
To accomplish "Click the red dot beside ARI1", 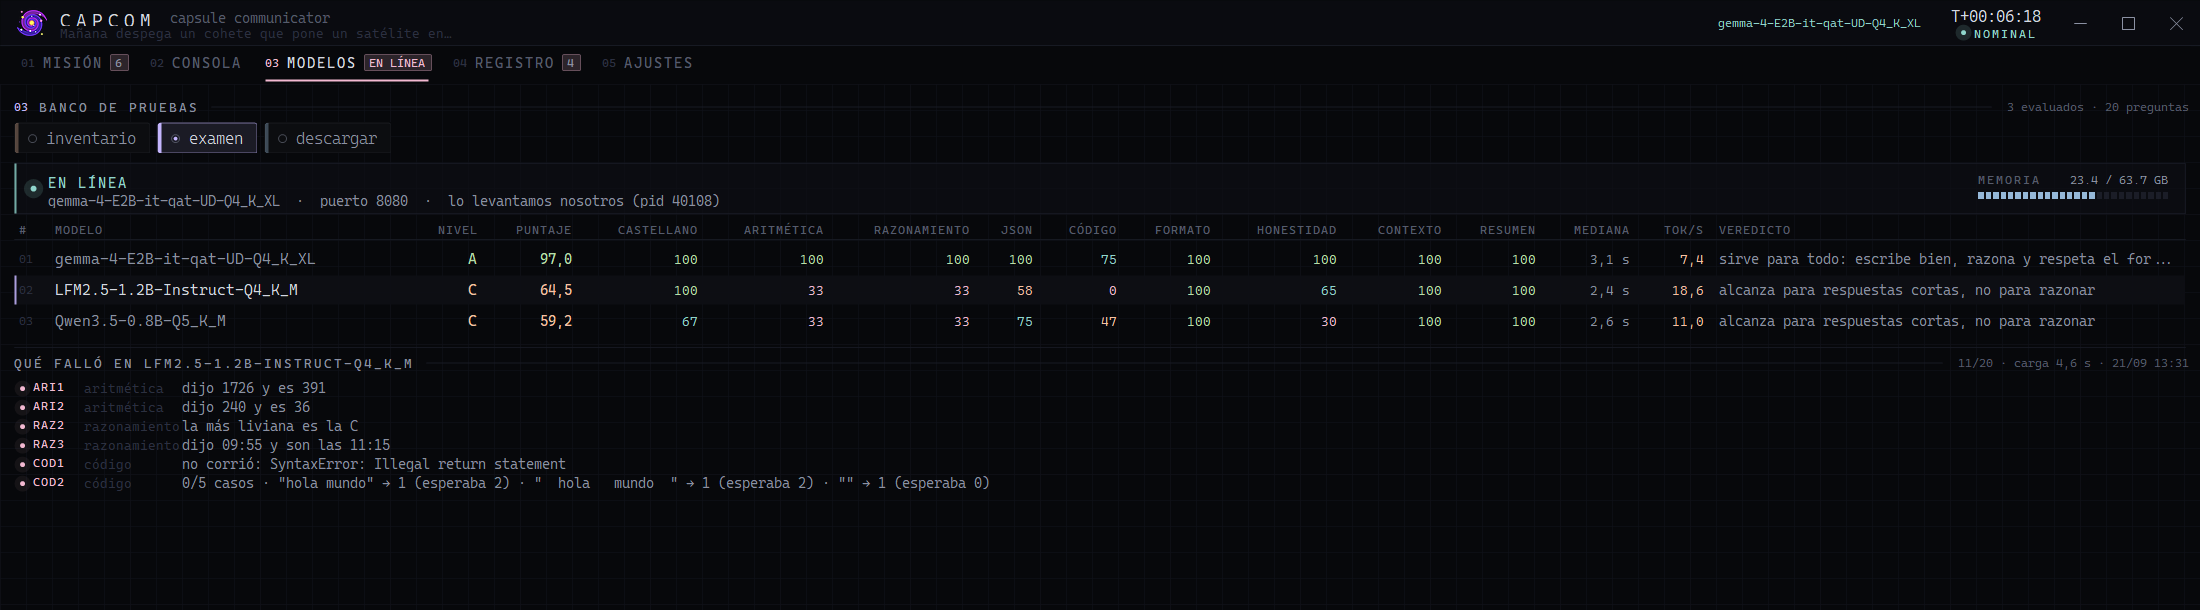I will click(x=23, y=388).
